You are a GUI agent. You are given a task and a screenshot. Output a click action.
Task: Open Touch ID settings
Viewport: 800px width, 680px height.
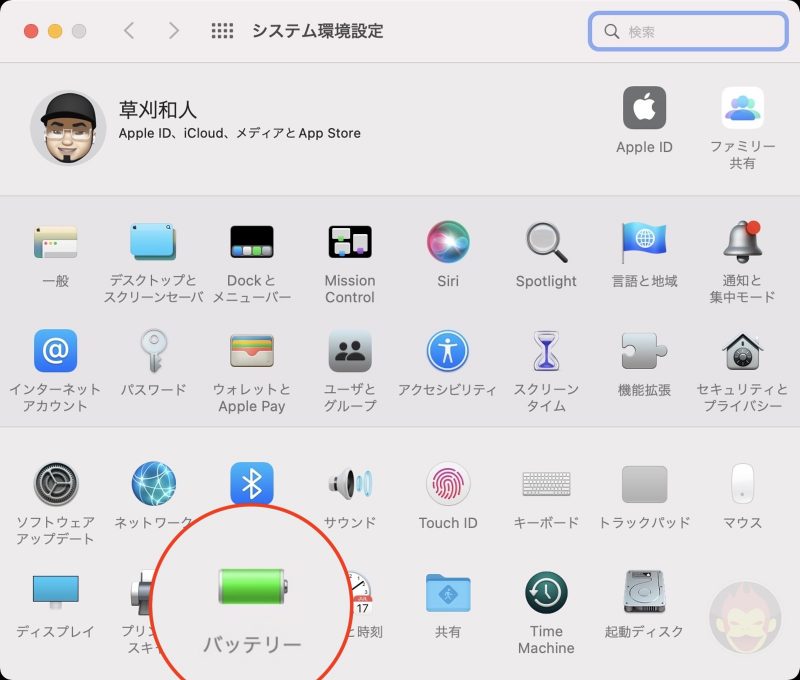(x=447, y=485)
